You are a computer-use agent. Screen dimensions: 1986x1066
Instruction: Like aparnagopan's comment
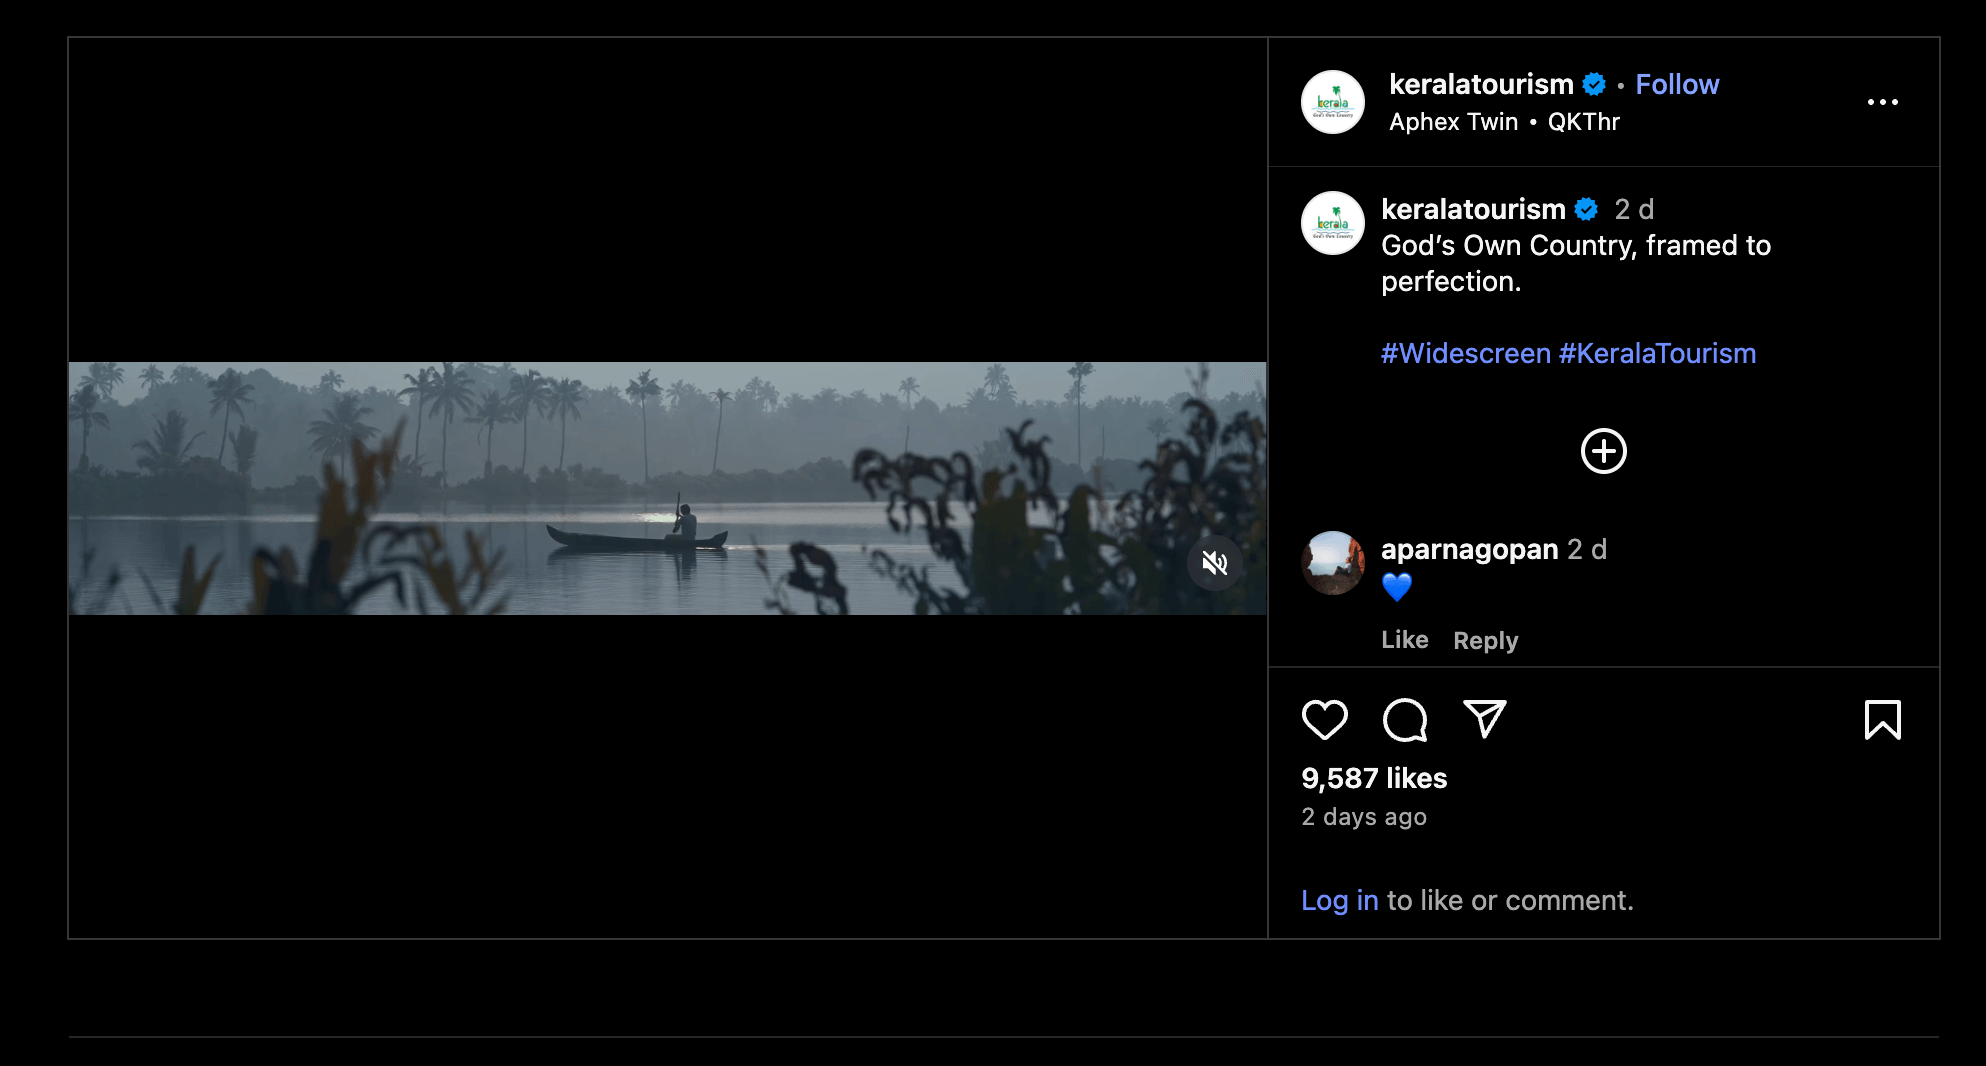(x=1404, y=640)
